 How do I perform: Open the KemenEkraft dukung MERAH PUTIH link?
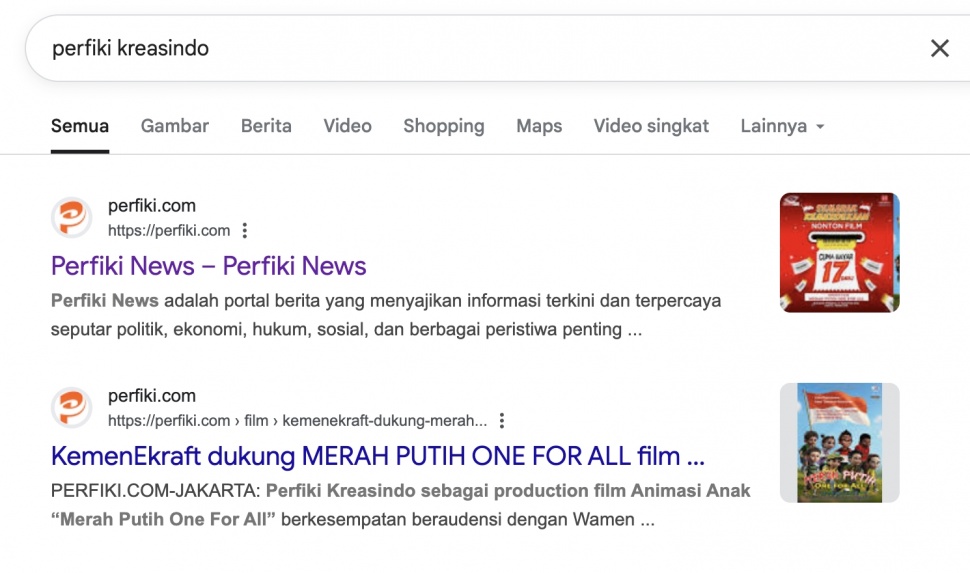pos(379,457)
